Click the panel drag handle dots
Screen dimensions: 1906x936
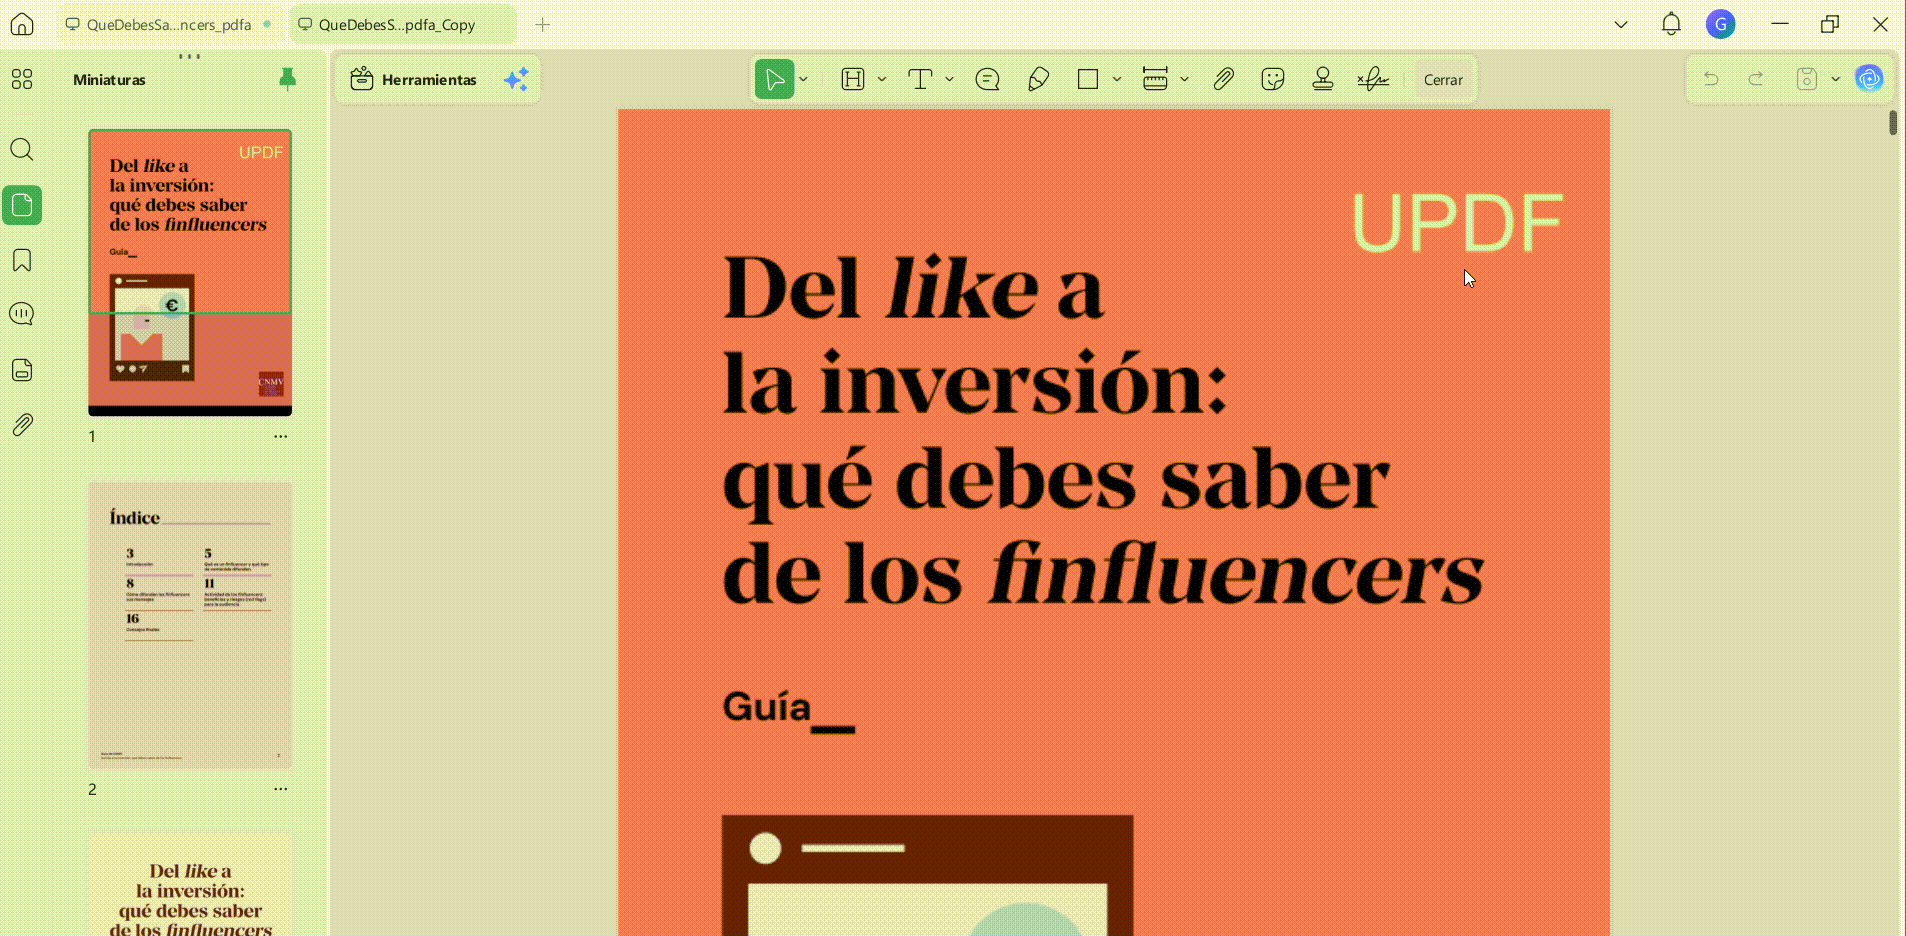click(x=189, y=56)
